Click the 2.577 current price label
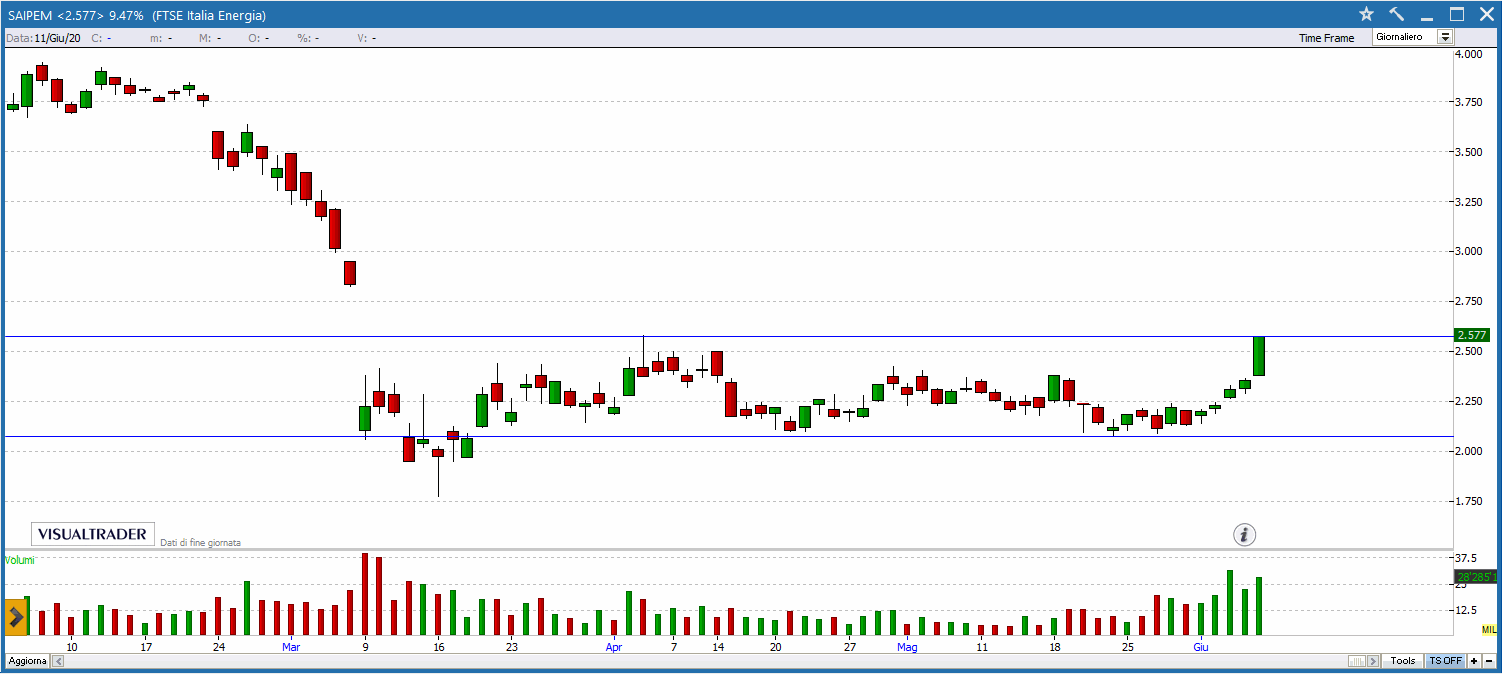Image resolution: width=1502 pixels, height=674 pixels. click(x=1472, y=335)
